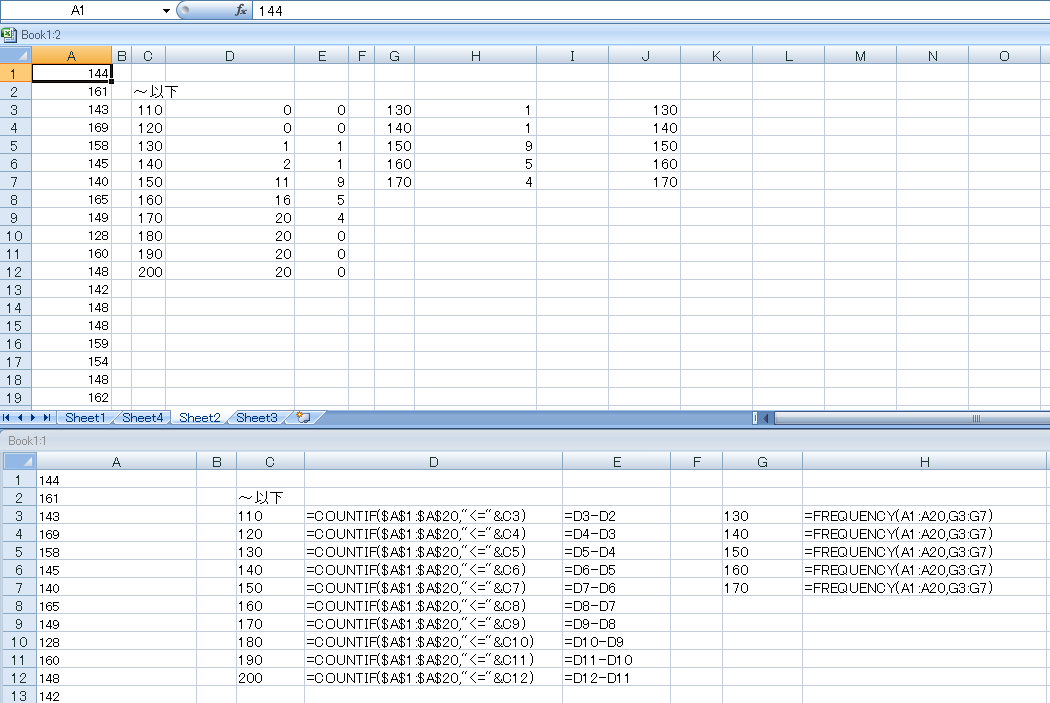The width and height of the screenshot is (1050, 703).
Task: Jump to last sheet using tab navigation arrow
Action: coord(47,418)
